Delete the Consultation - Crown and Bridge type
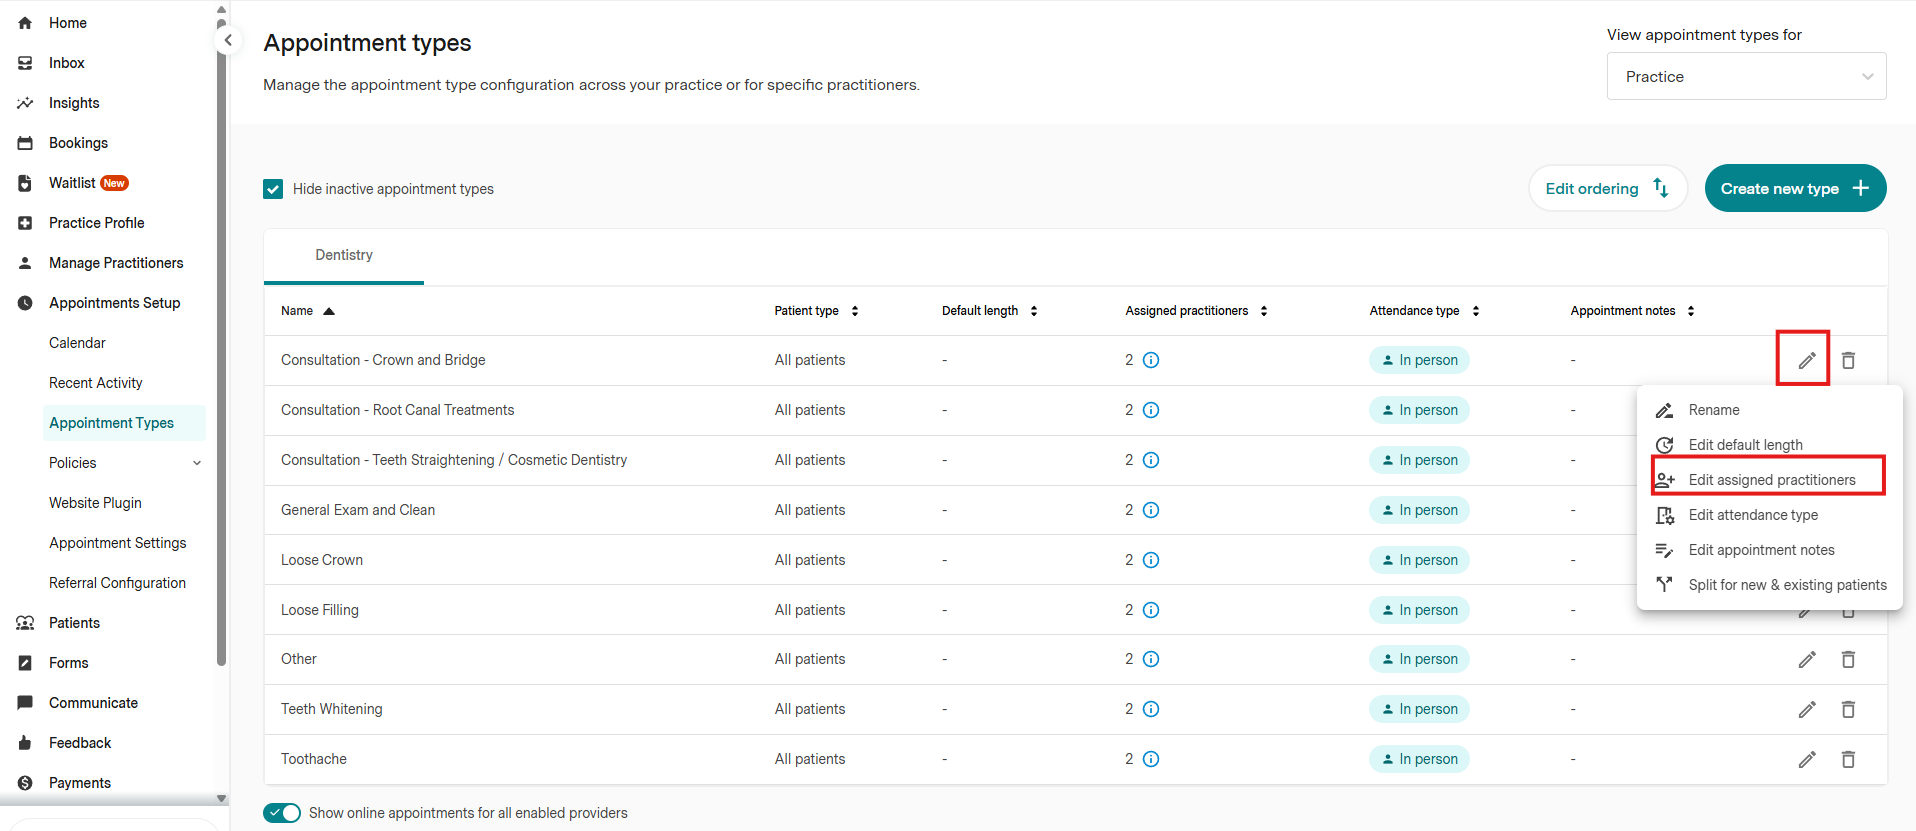 (1848, 360)
